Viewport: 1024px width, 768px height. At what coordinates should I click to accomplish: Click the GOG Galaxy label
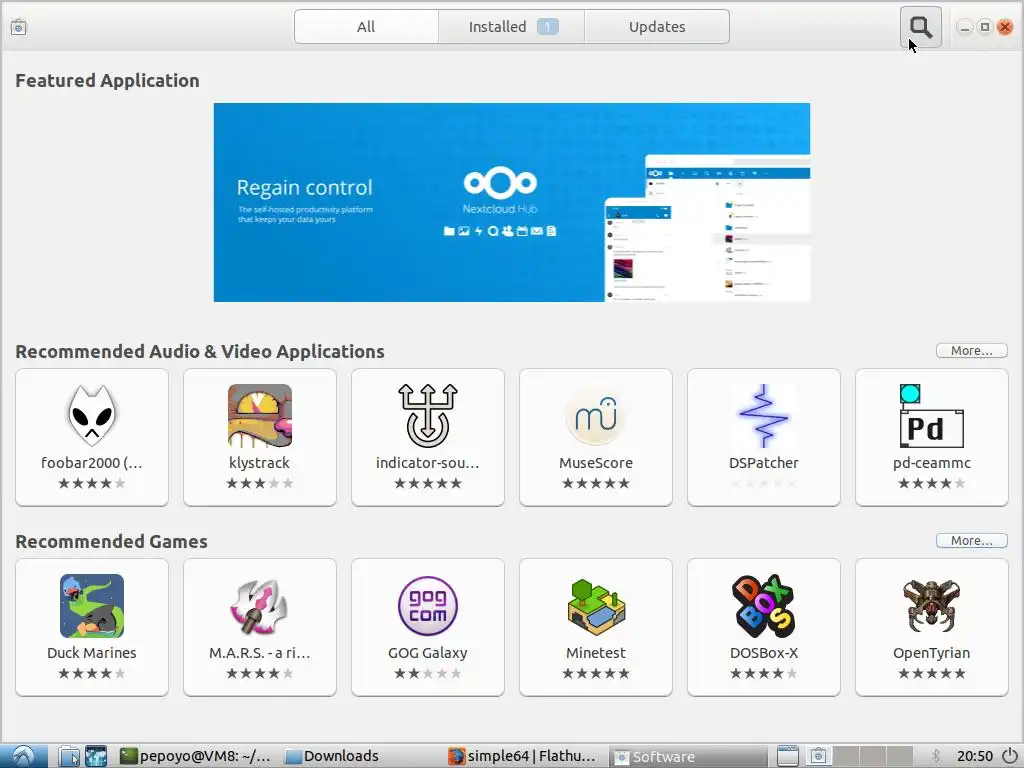[x=428, y=653]
